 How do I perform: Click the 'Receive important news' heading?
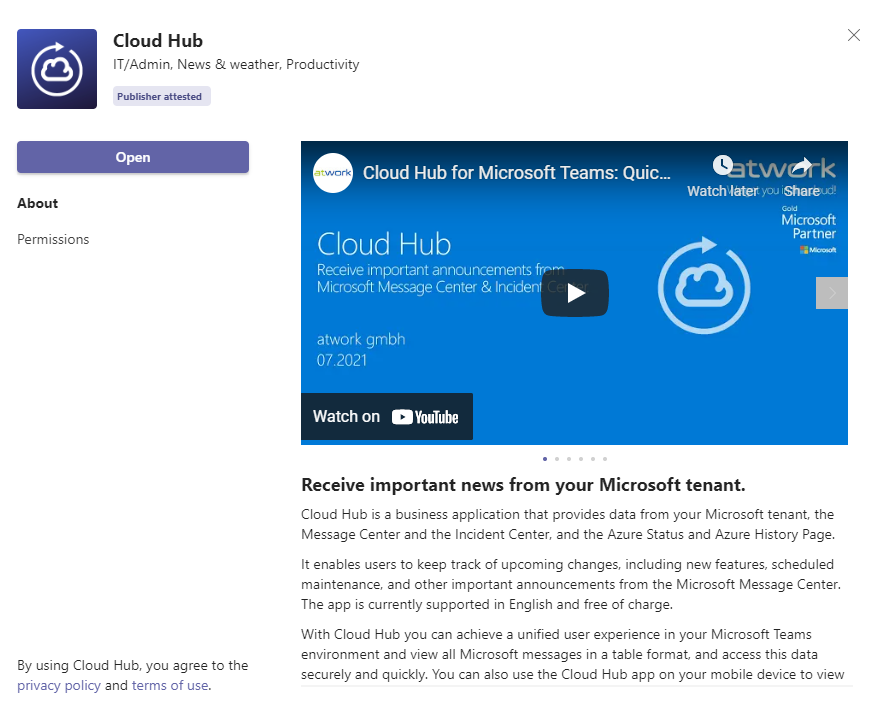tap(523, 485)
